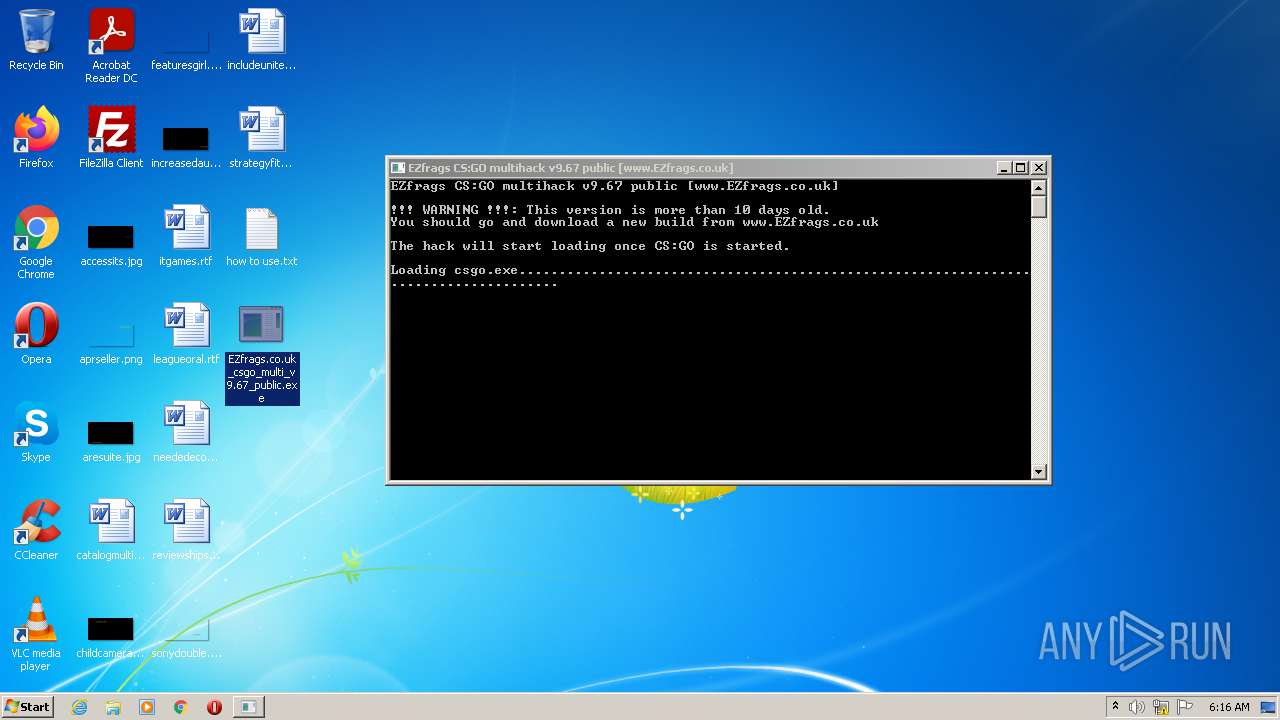Viewport: 1280px width, 720px height.
Task: Open Windows Explorer from taskbar
Action: (x=113, y=707)
